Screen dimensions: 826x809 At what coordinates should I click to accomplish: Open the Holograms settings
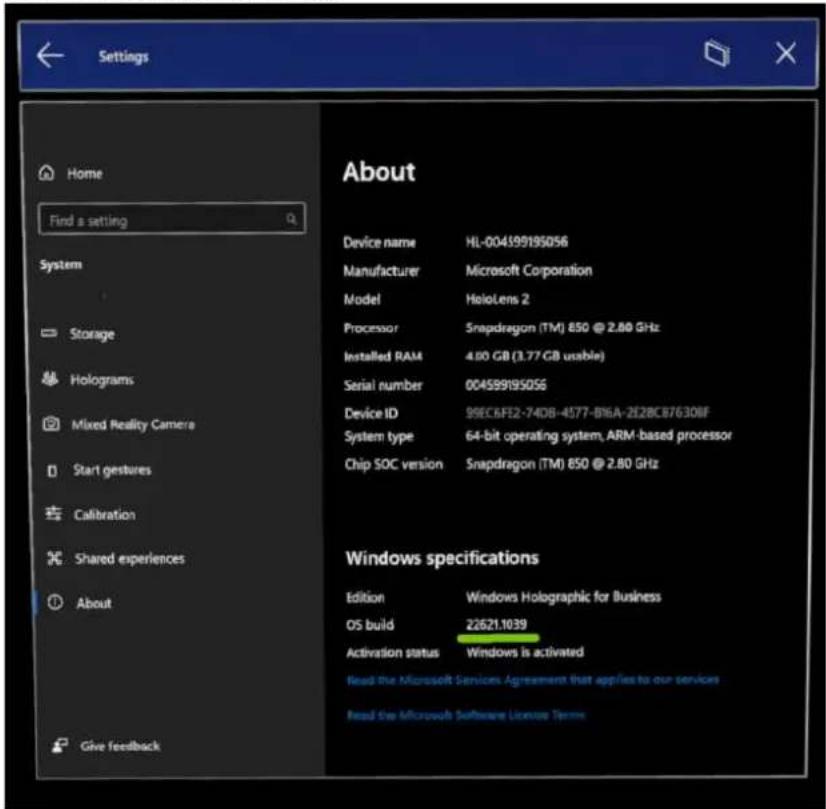click(102, 380)
